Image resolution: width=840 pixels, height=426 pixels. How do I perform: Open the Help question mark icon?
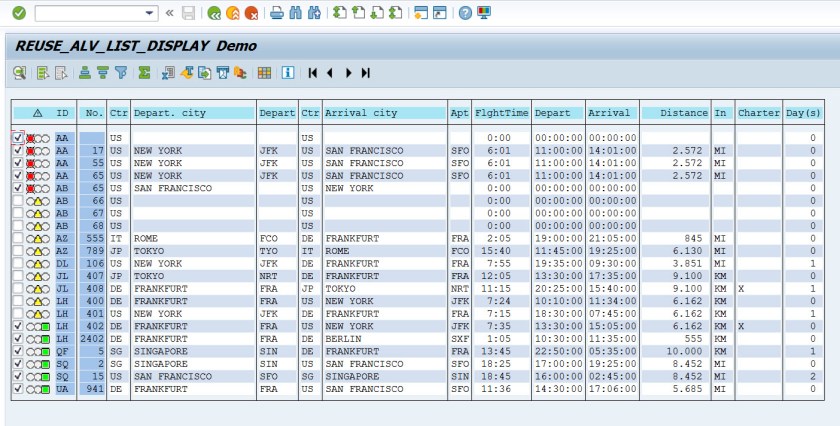[x=465, y=13]
